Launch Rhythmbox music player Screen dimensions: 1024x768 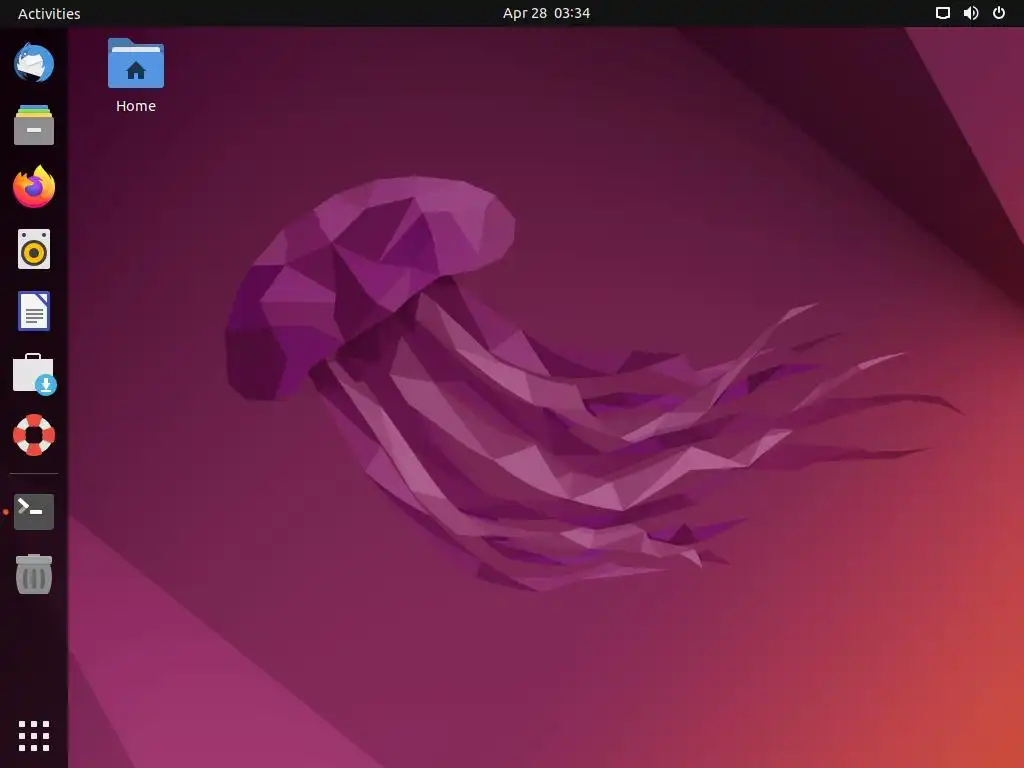point(34,249)
